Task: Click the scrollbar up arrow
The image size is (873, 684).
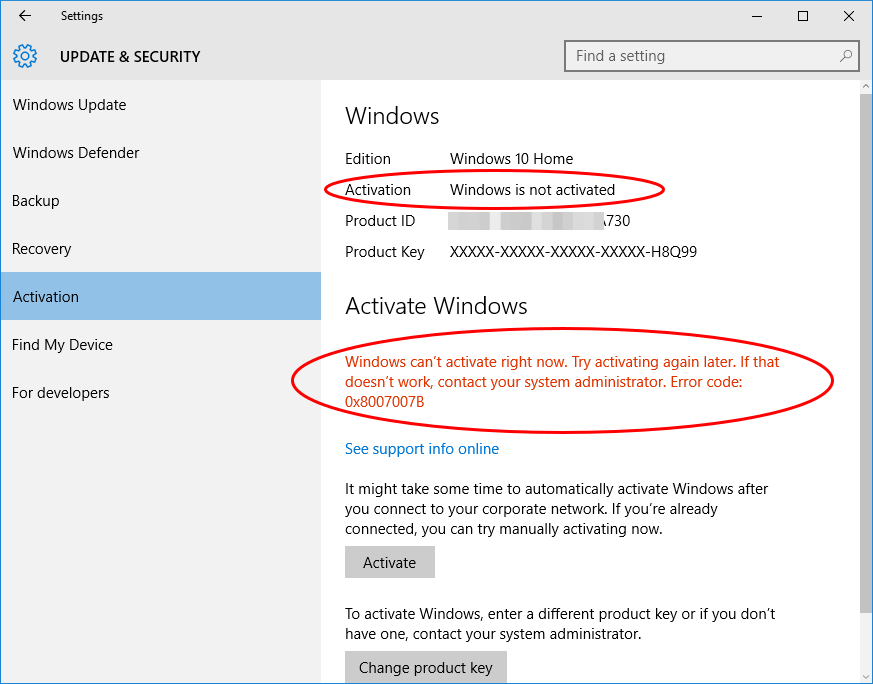Action: tap(866, 87)
